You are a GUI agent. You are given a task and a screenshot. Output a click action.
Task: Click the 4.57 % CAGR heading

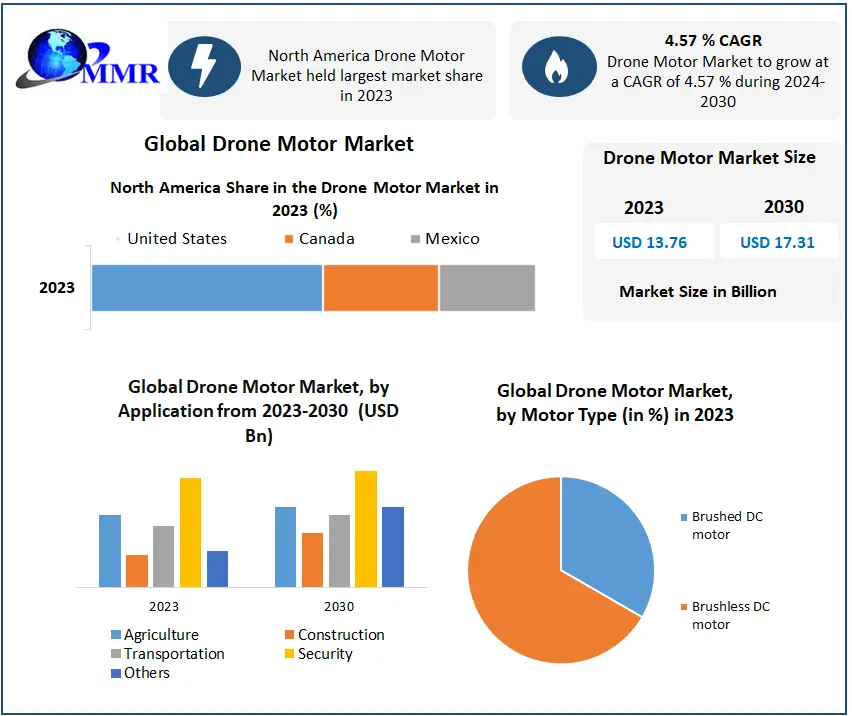pos(713,41)
